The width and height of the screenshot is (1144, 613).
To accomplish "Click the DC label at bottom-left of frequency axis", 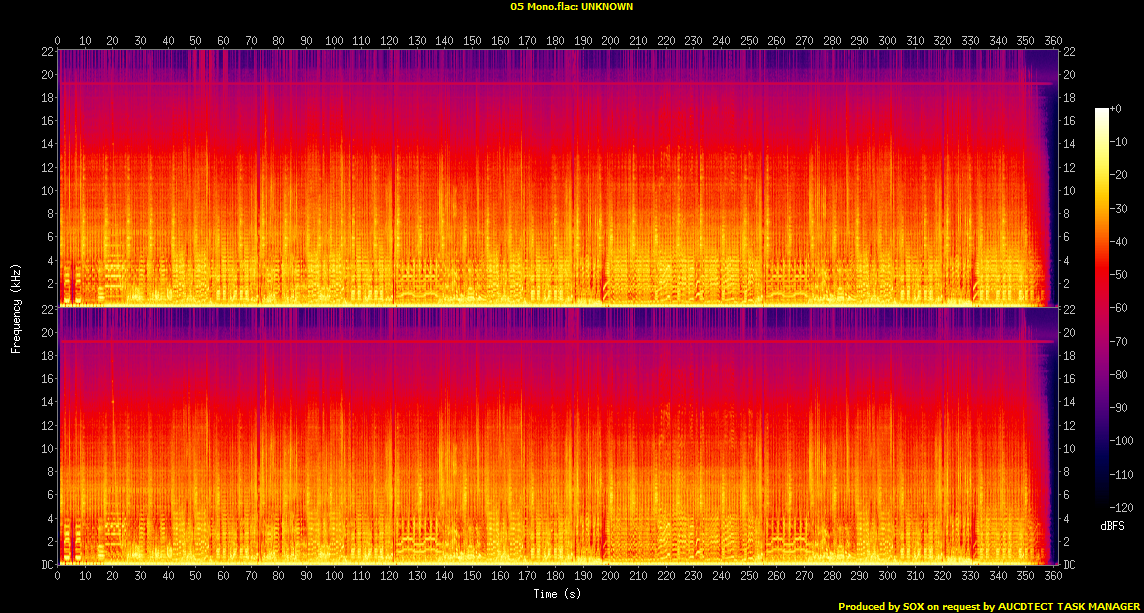I will coord(46,565).
